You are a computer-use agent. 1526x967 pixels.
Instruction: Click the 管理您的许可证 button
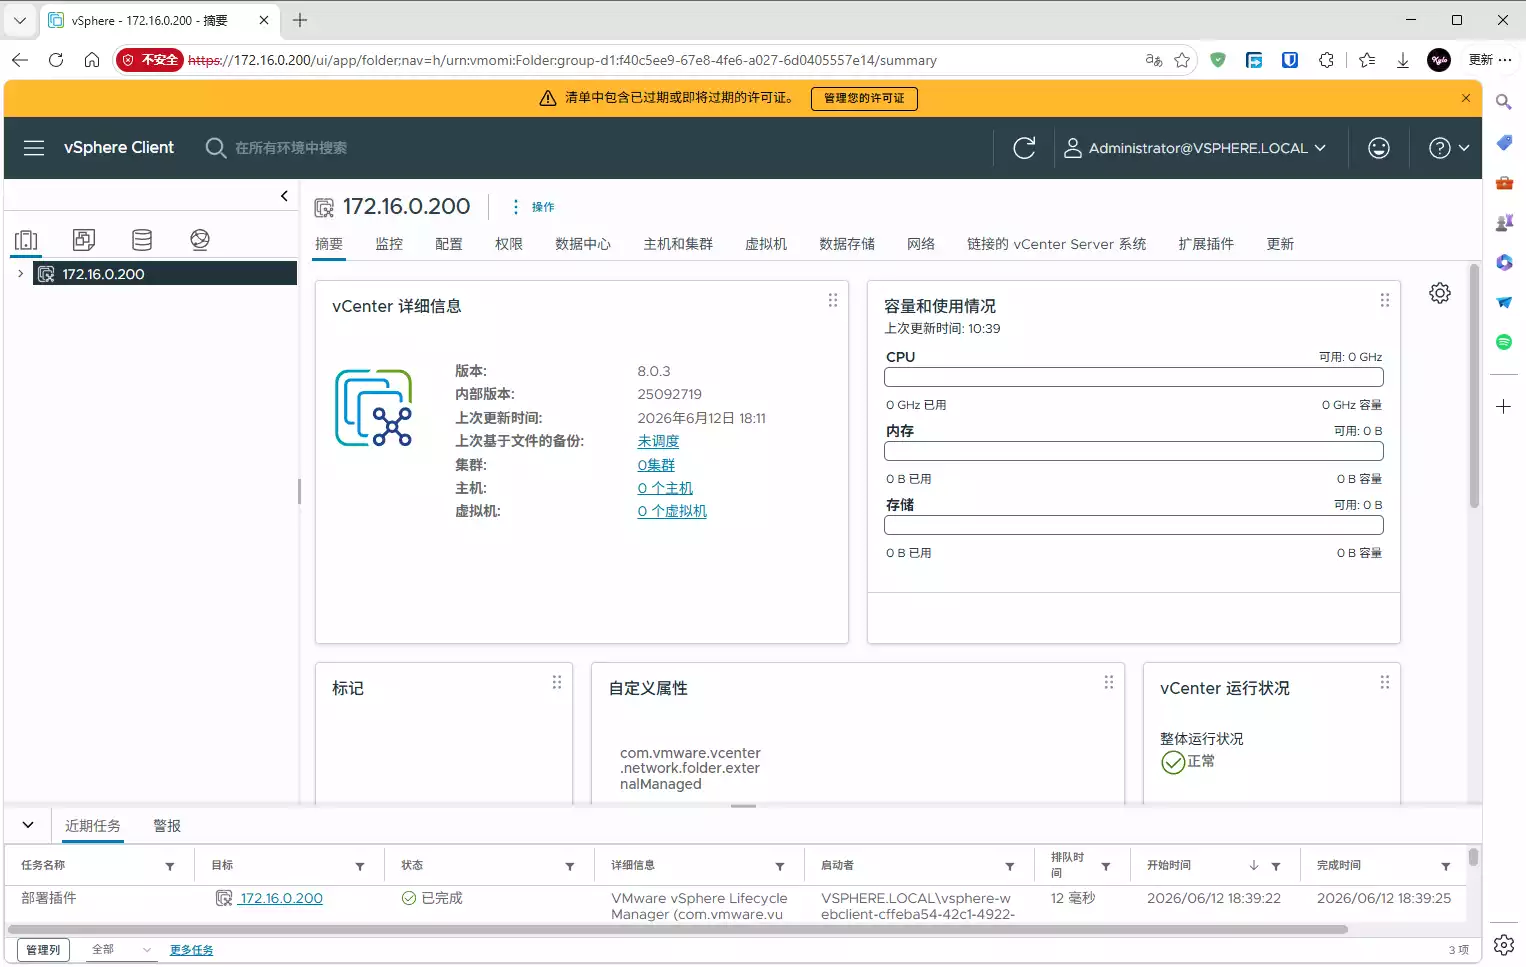click(864, 98)
